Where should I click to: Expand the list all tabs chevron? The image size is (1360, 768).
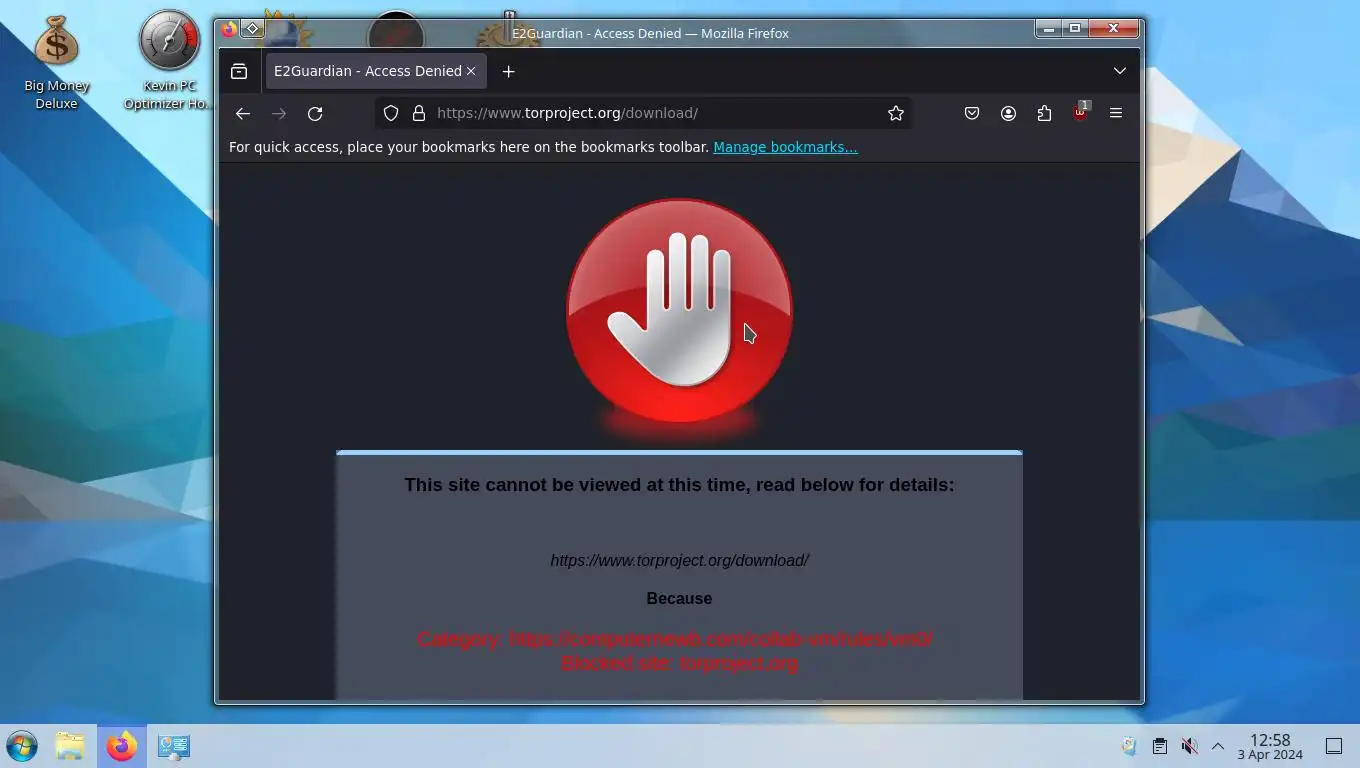1120,71
